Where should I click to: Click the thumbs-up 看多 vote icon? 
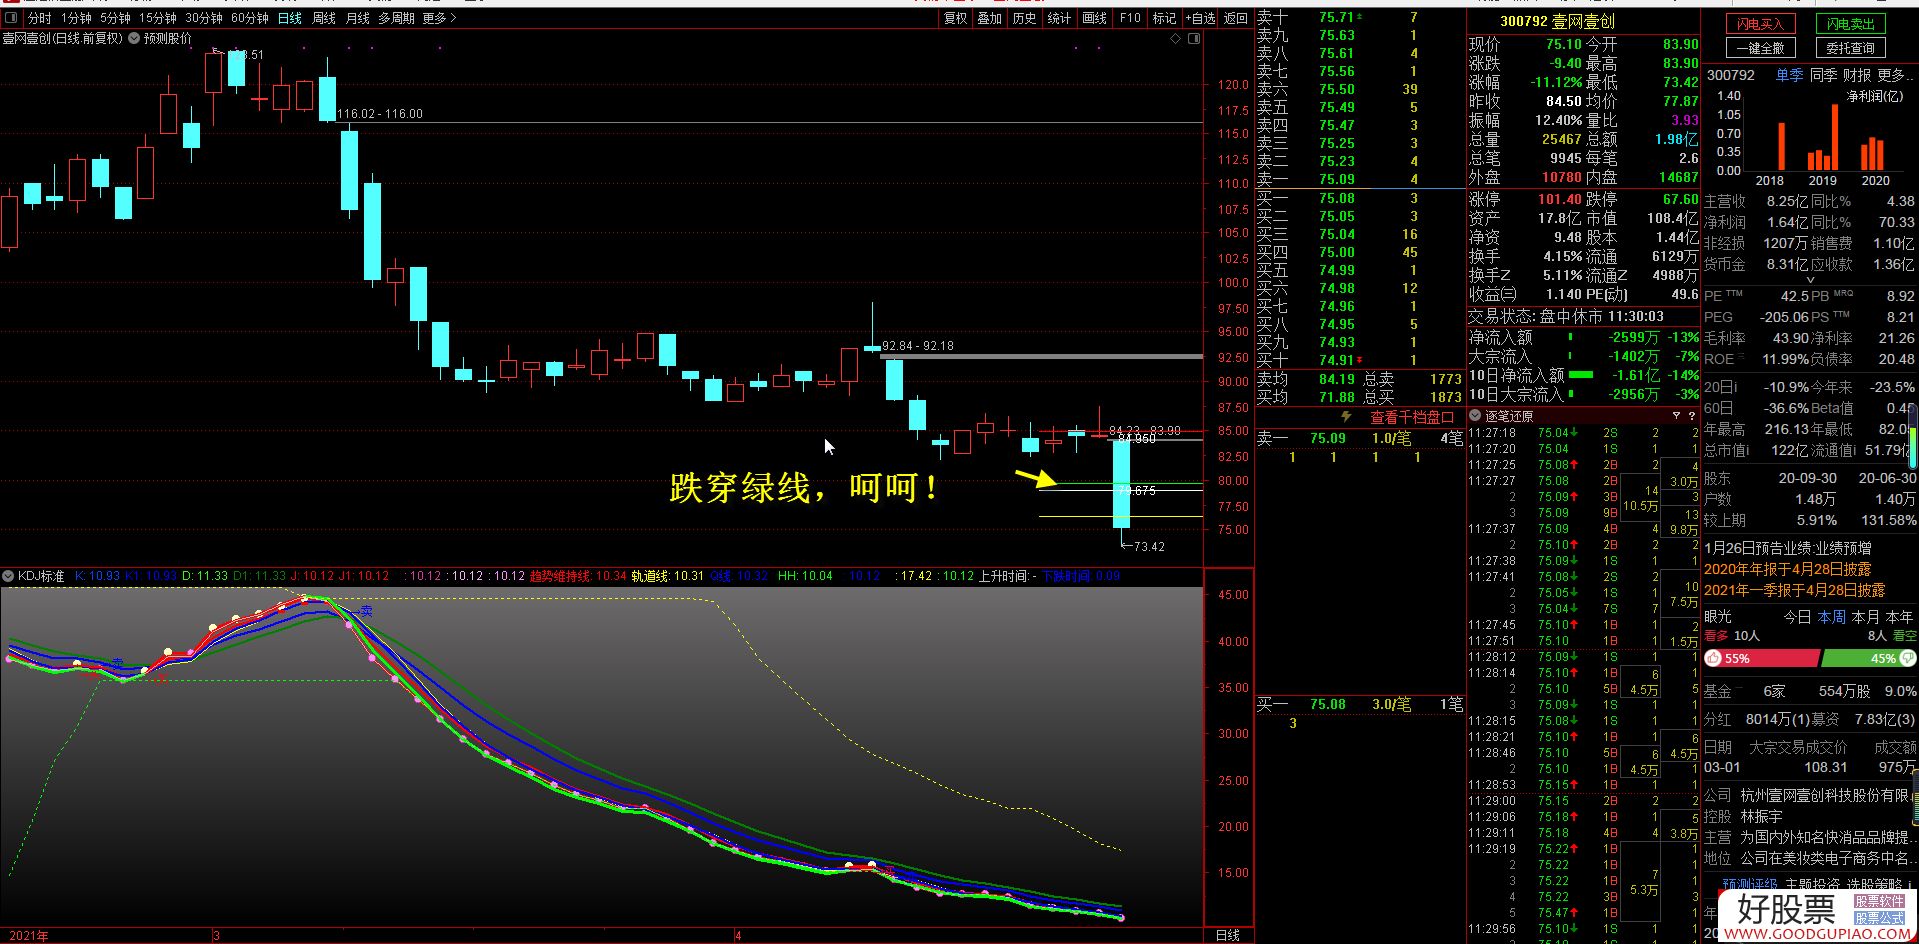coord(1713,658)
